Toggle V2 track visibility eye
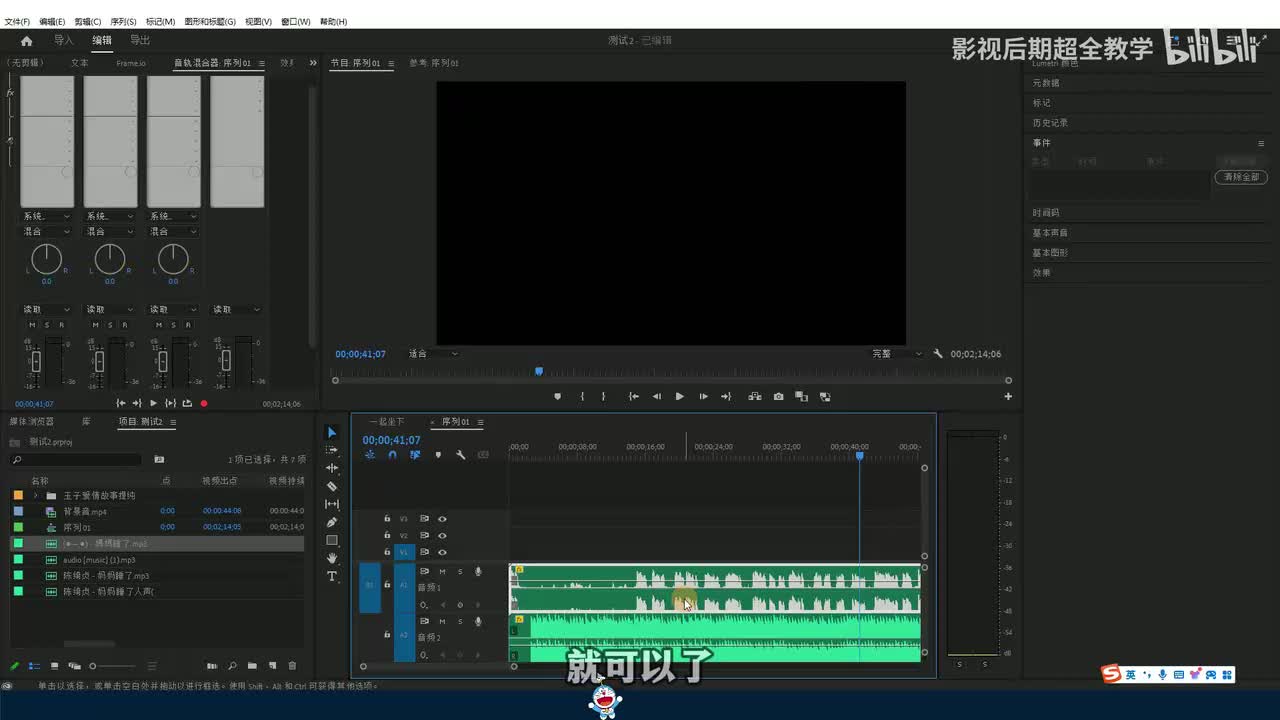 (x=442, y=535)
